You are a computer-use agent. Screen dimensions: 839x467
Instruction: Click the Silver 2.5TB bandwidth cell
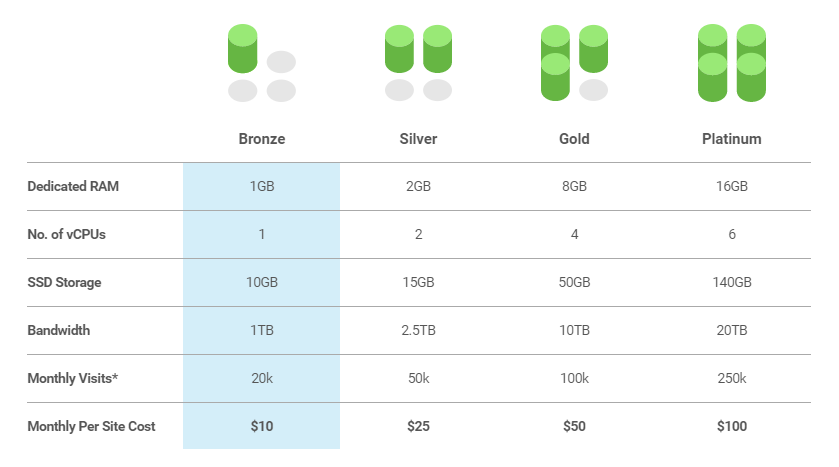coord(418,330)
